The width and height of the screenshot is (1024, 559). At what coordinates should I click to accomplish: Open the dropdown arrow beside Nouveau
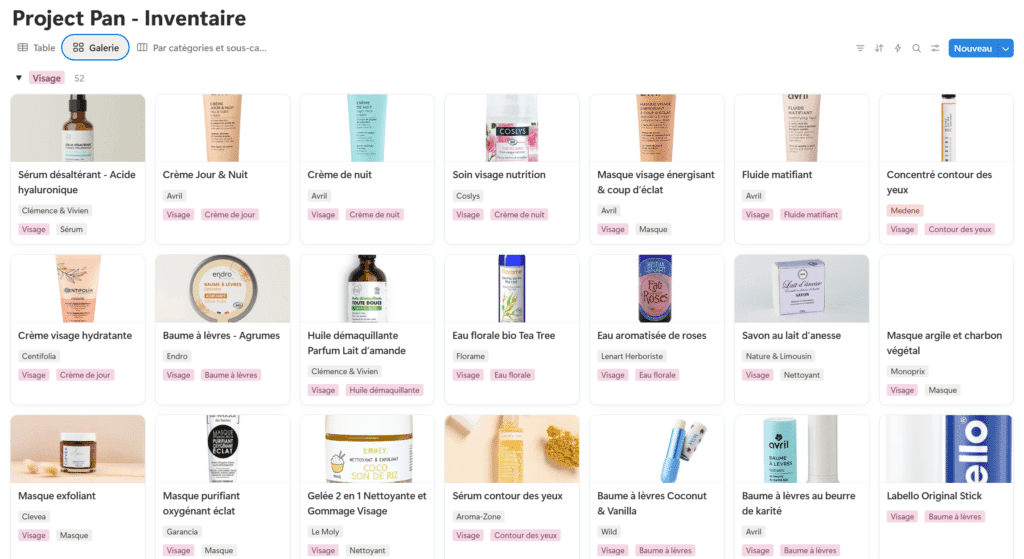point(1006,48)
